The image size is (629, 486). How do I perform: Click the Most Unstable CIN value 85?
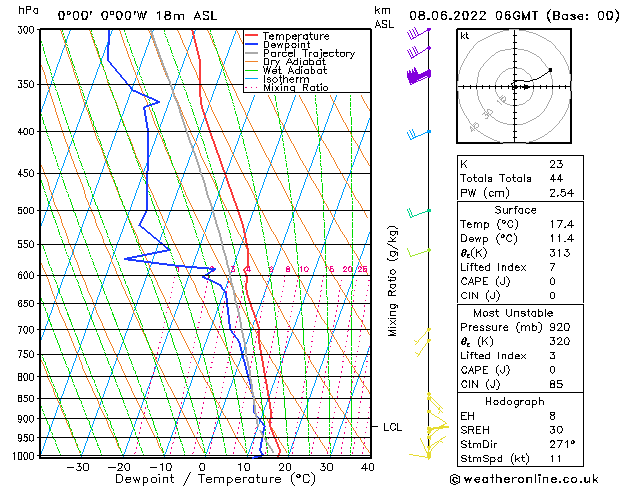click(556, 384)
